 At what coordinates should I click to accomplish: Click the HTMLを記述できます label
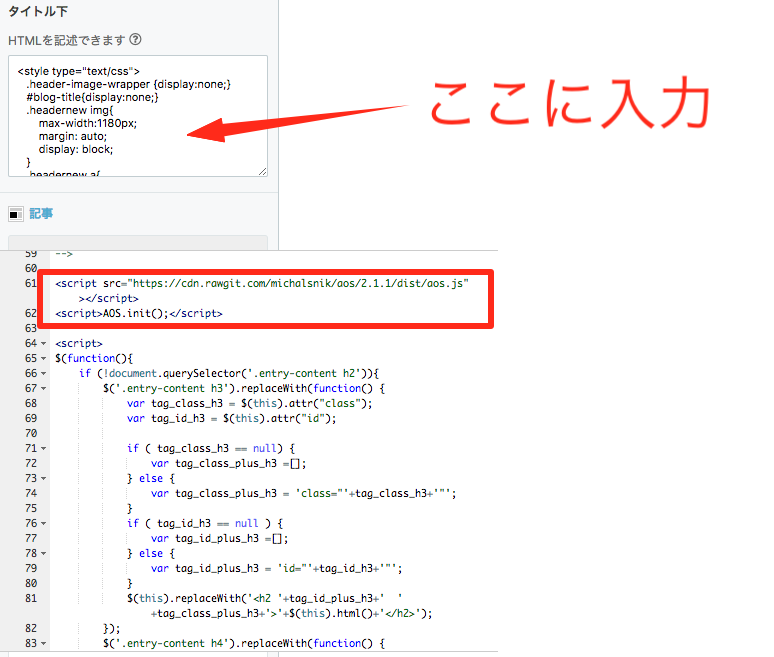pyautogui.click(x=66, y=40)
